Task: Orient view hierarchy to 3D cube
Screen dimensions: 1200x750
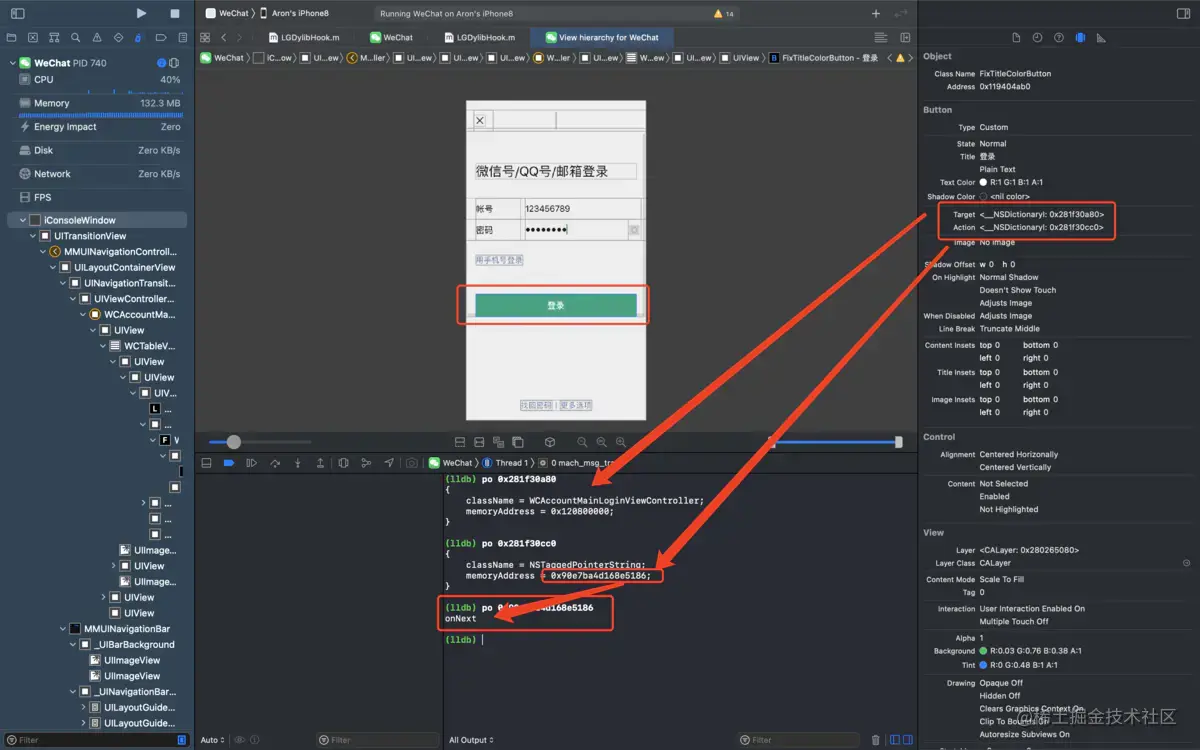Action: (x=550, y=442)
